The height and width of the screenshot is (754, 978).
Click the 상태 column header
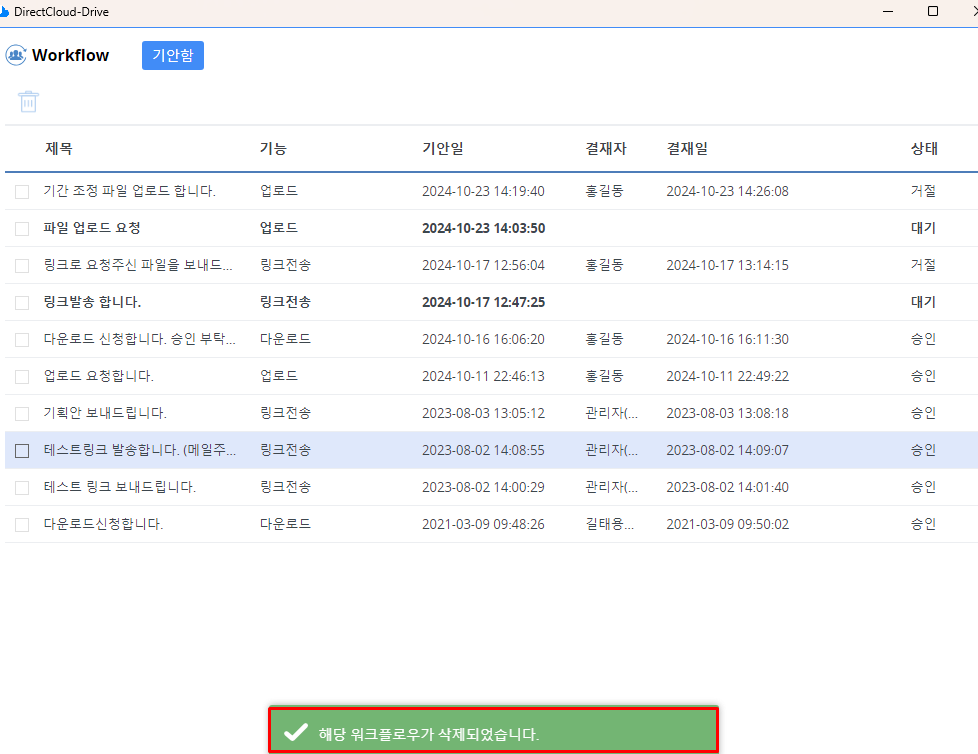pos(923,149)
